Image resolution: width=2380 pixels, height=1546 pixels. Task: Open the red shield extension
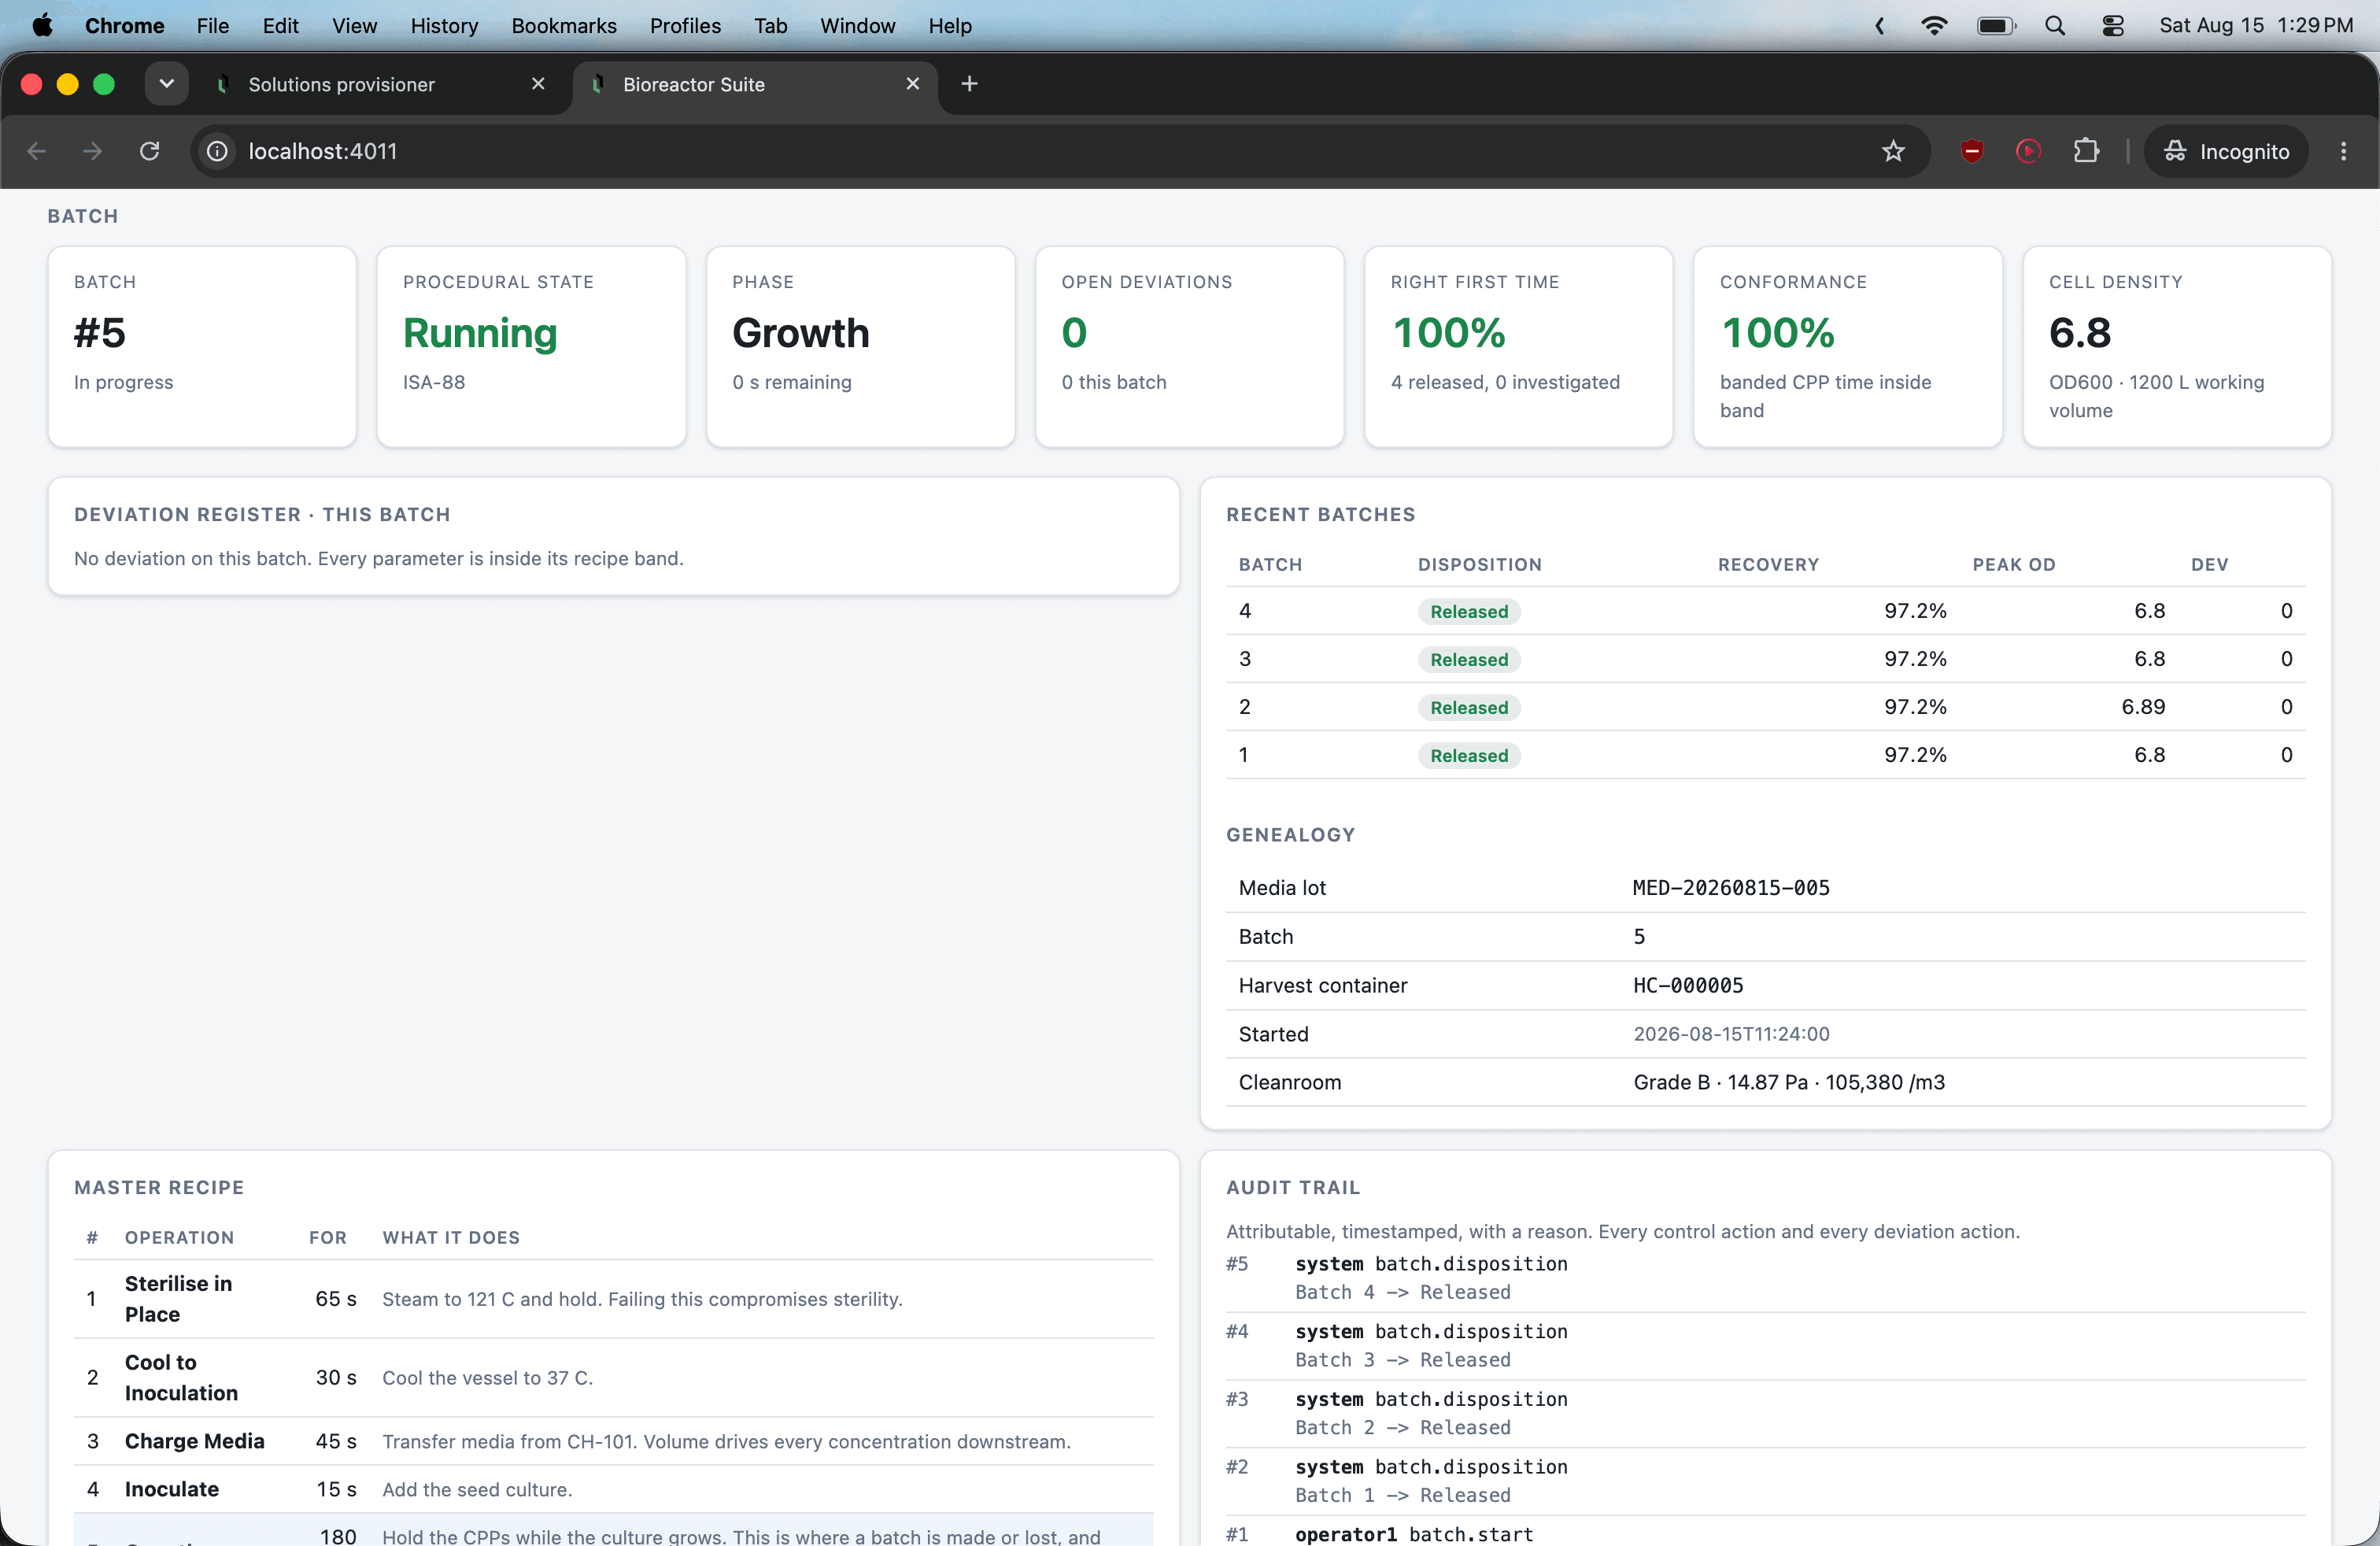point(1972,151)
